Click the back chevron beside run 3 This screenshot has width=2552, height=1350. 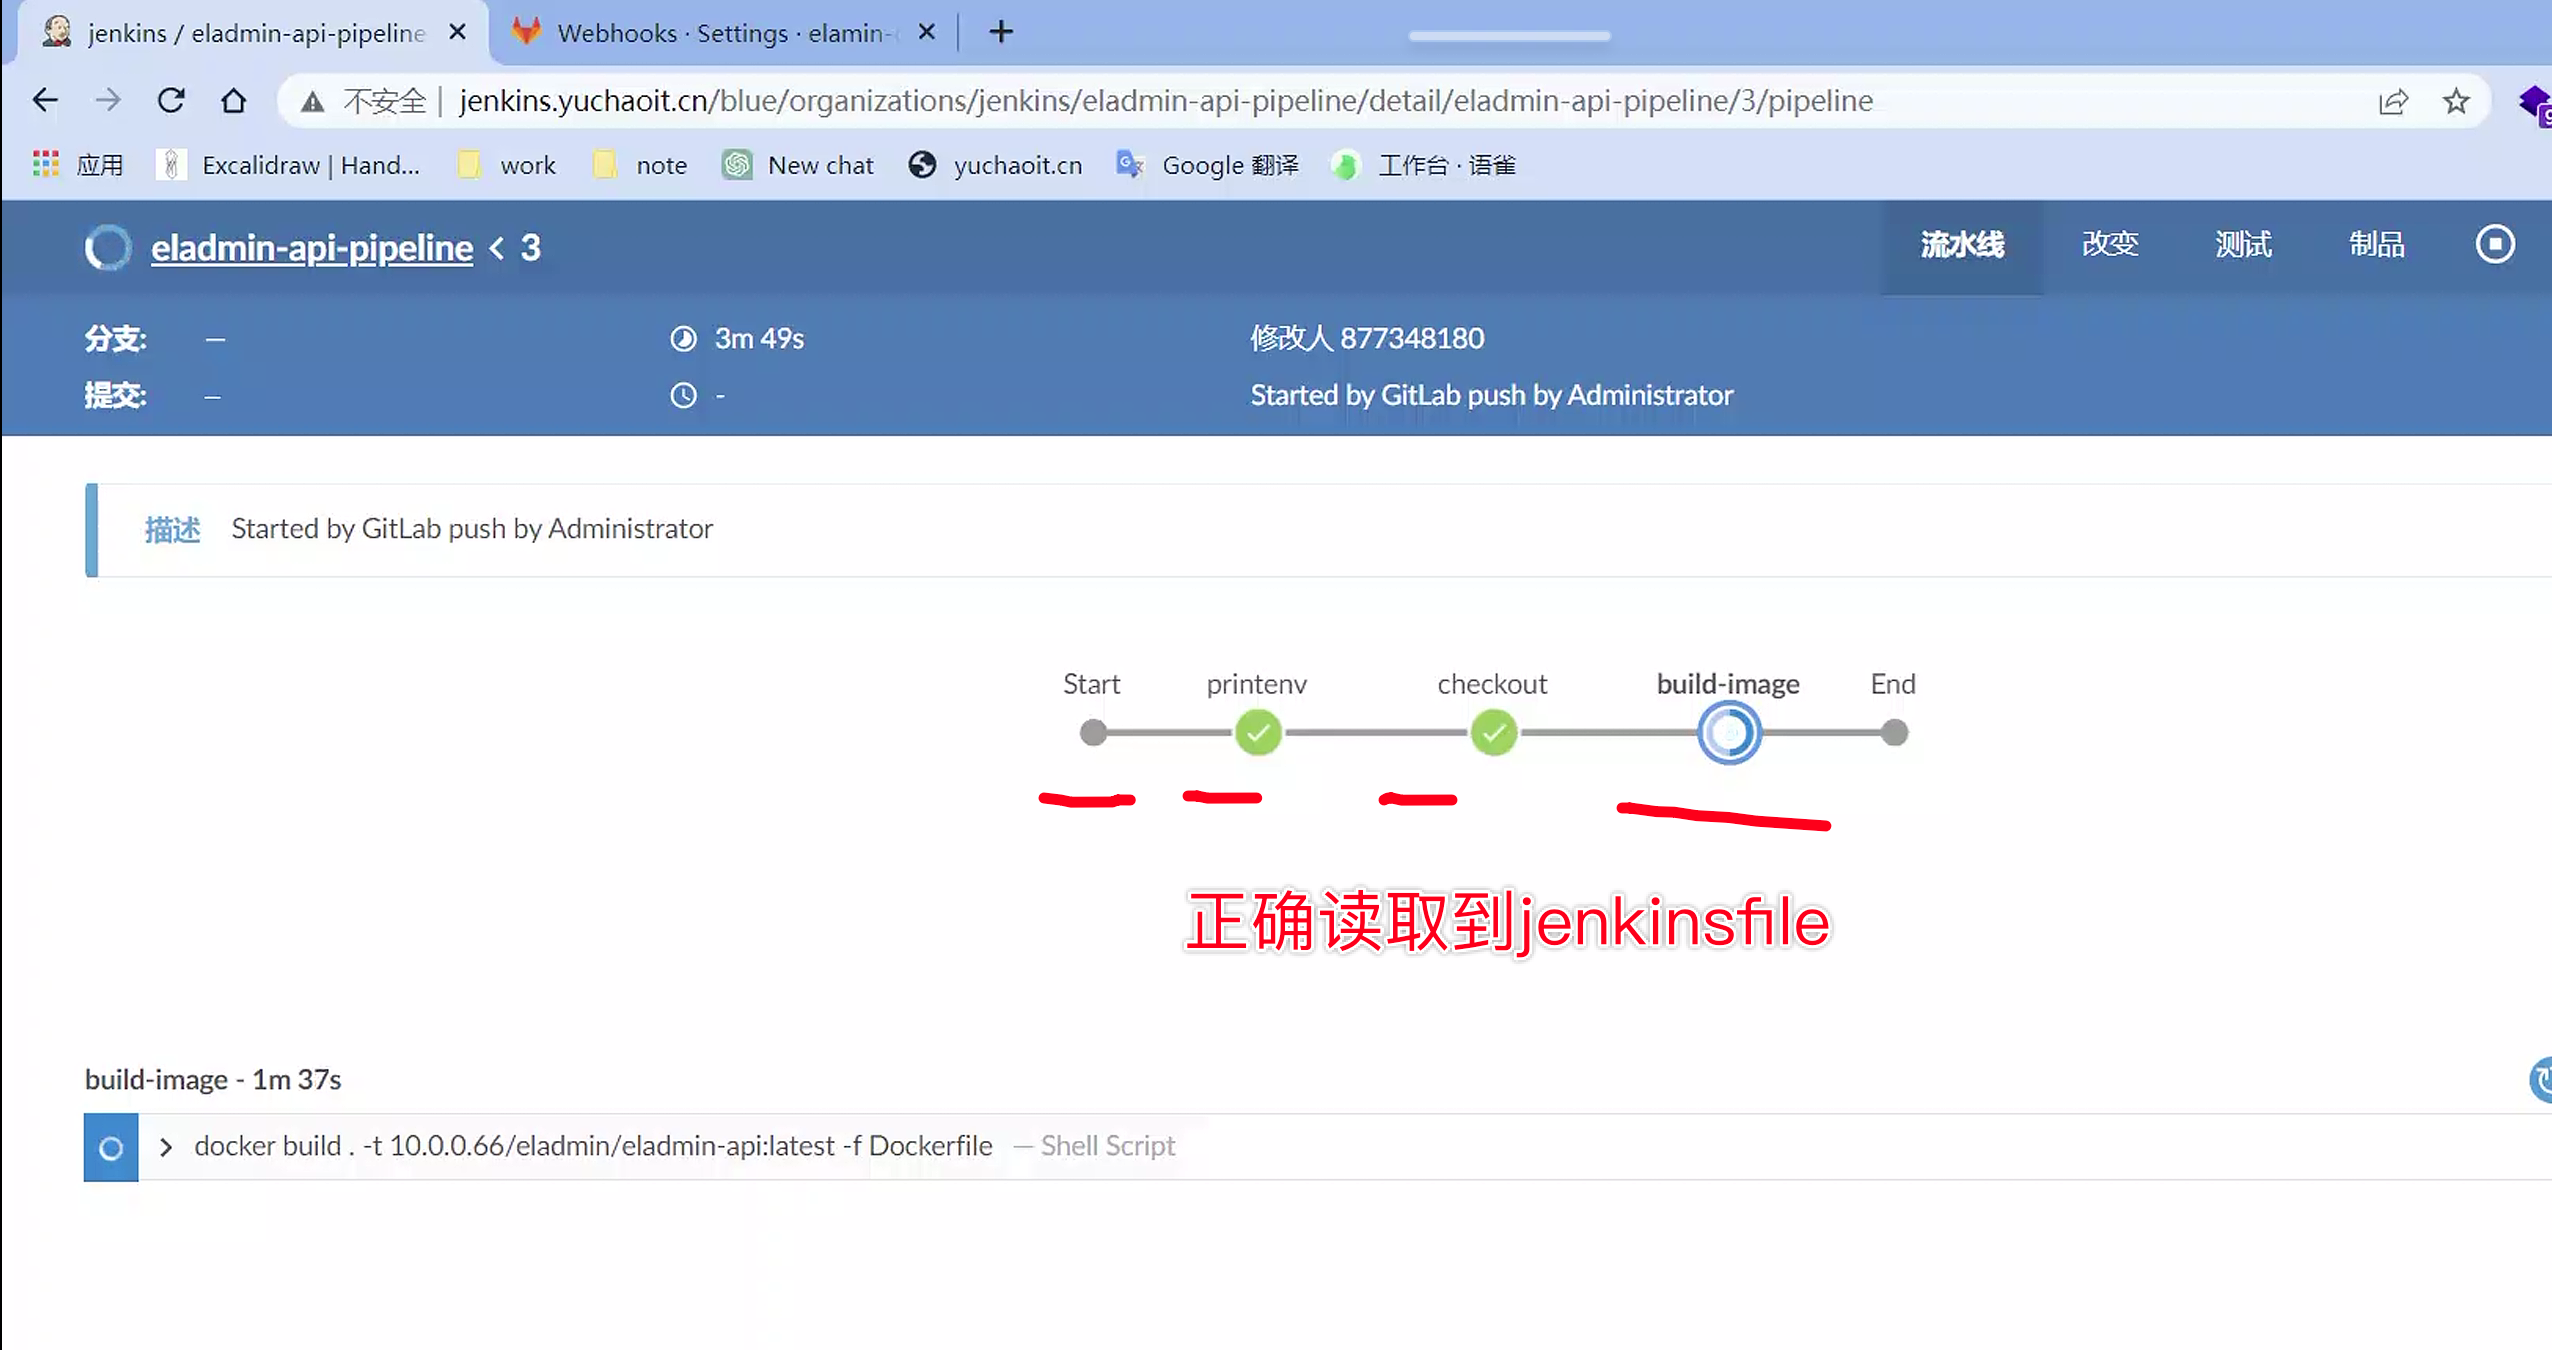coord(497,248)
